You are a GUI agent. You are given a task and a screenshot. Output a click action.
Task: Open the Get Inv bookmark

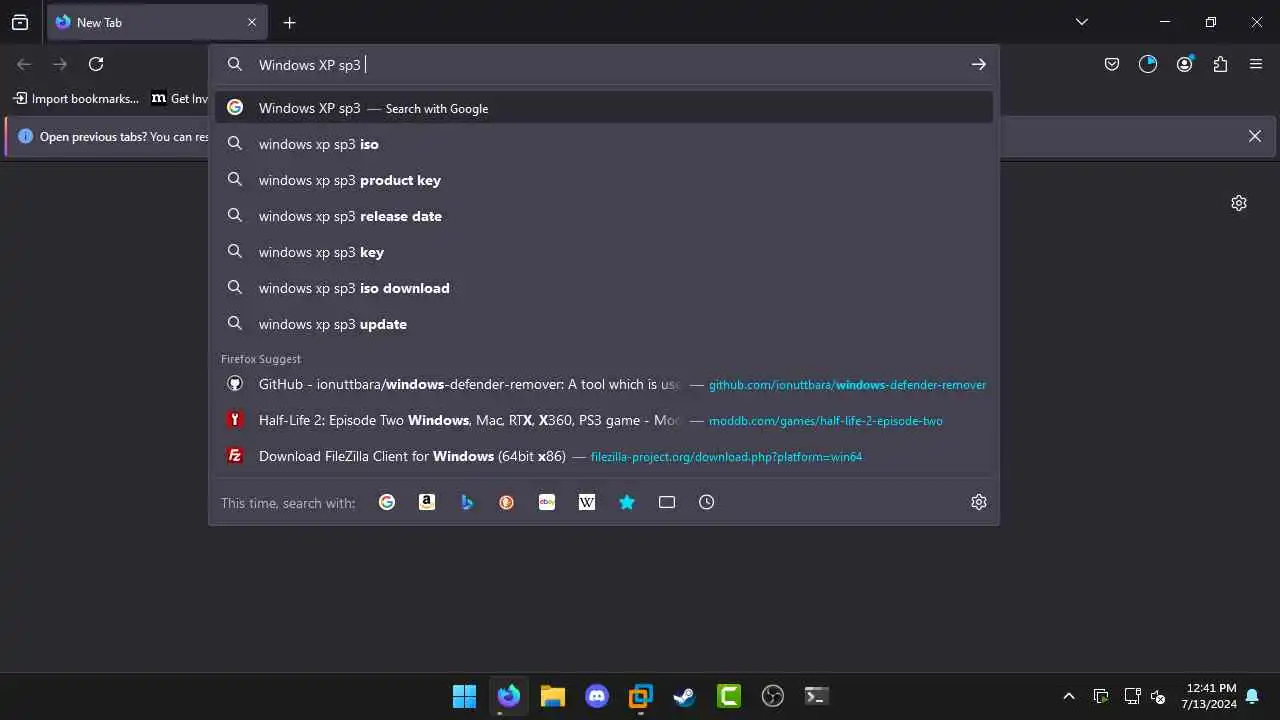tap(179, 98)
